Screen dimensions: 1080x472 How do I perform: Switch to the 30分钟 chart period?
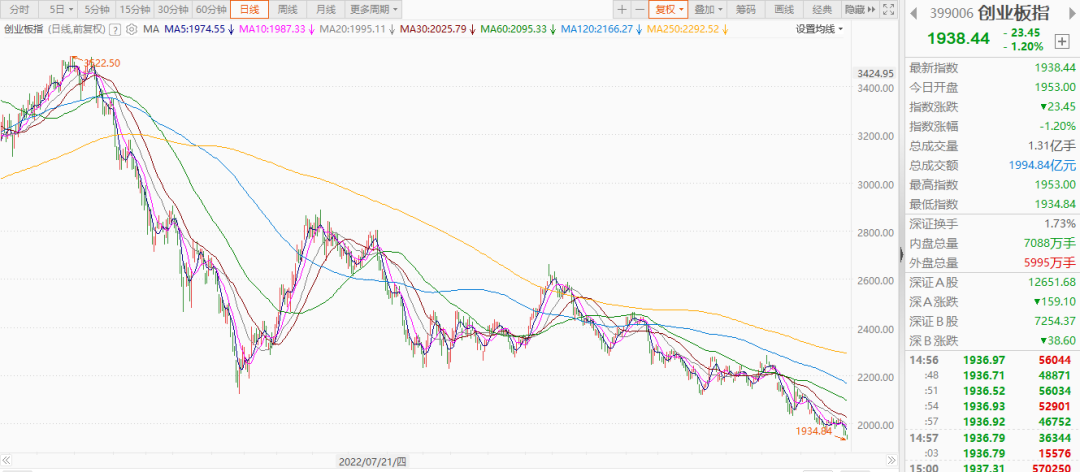(172, 10)
